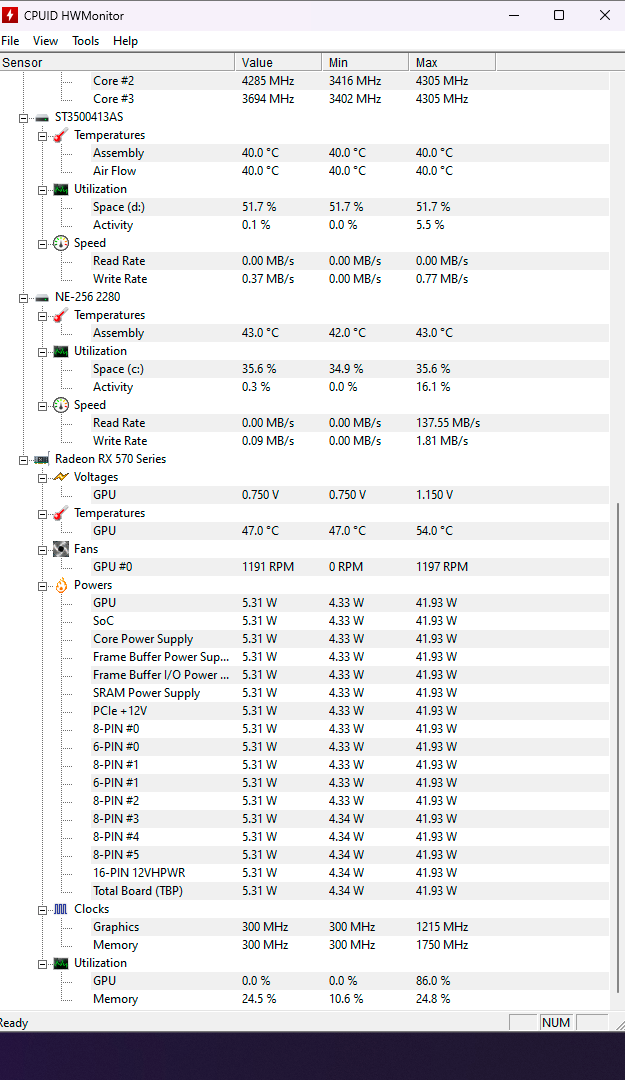Click the thermometer icon beside ST3500413AS Temperatures
Screen dimensions: 625x1080
click(x=61, y=135)
